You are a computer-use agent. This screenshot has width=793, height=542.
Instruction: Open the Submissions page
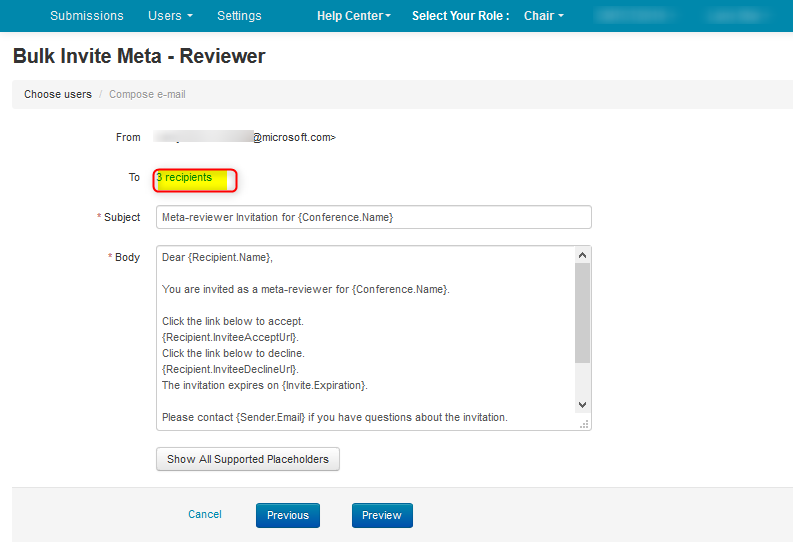[86, 16]
